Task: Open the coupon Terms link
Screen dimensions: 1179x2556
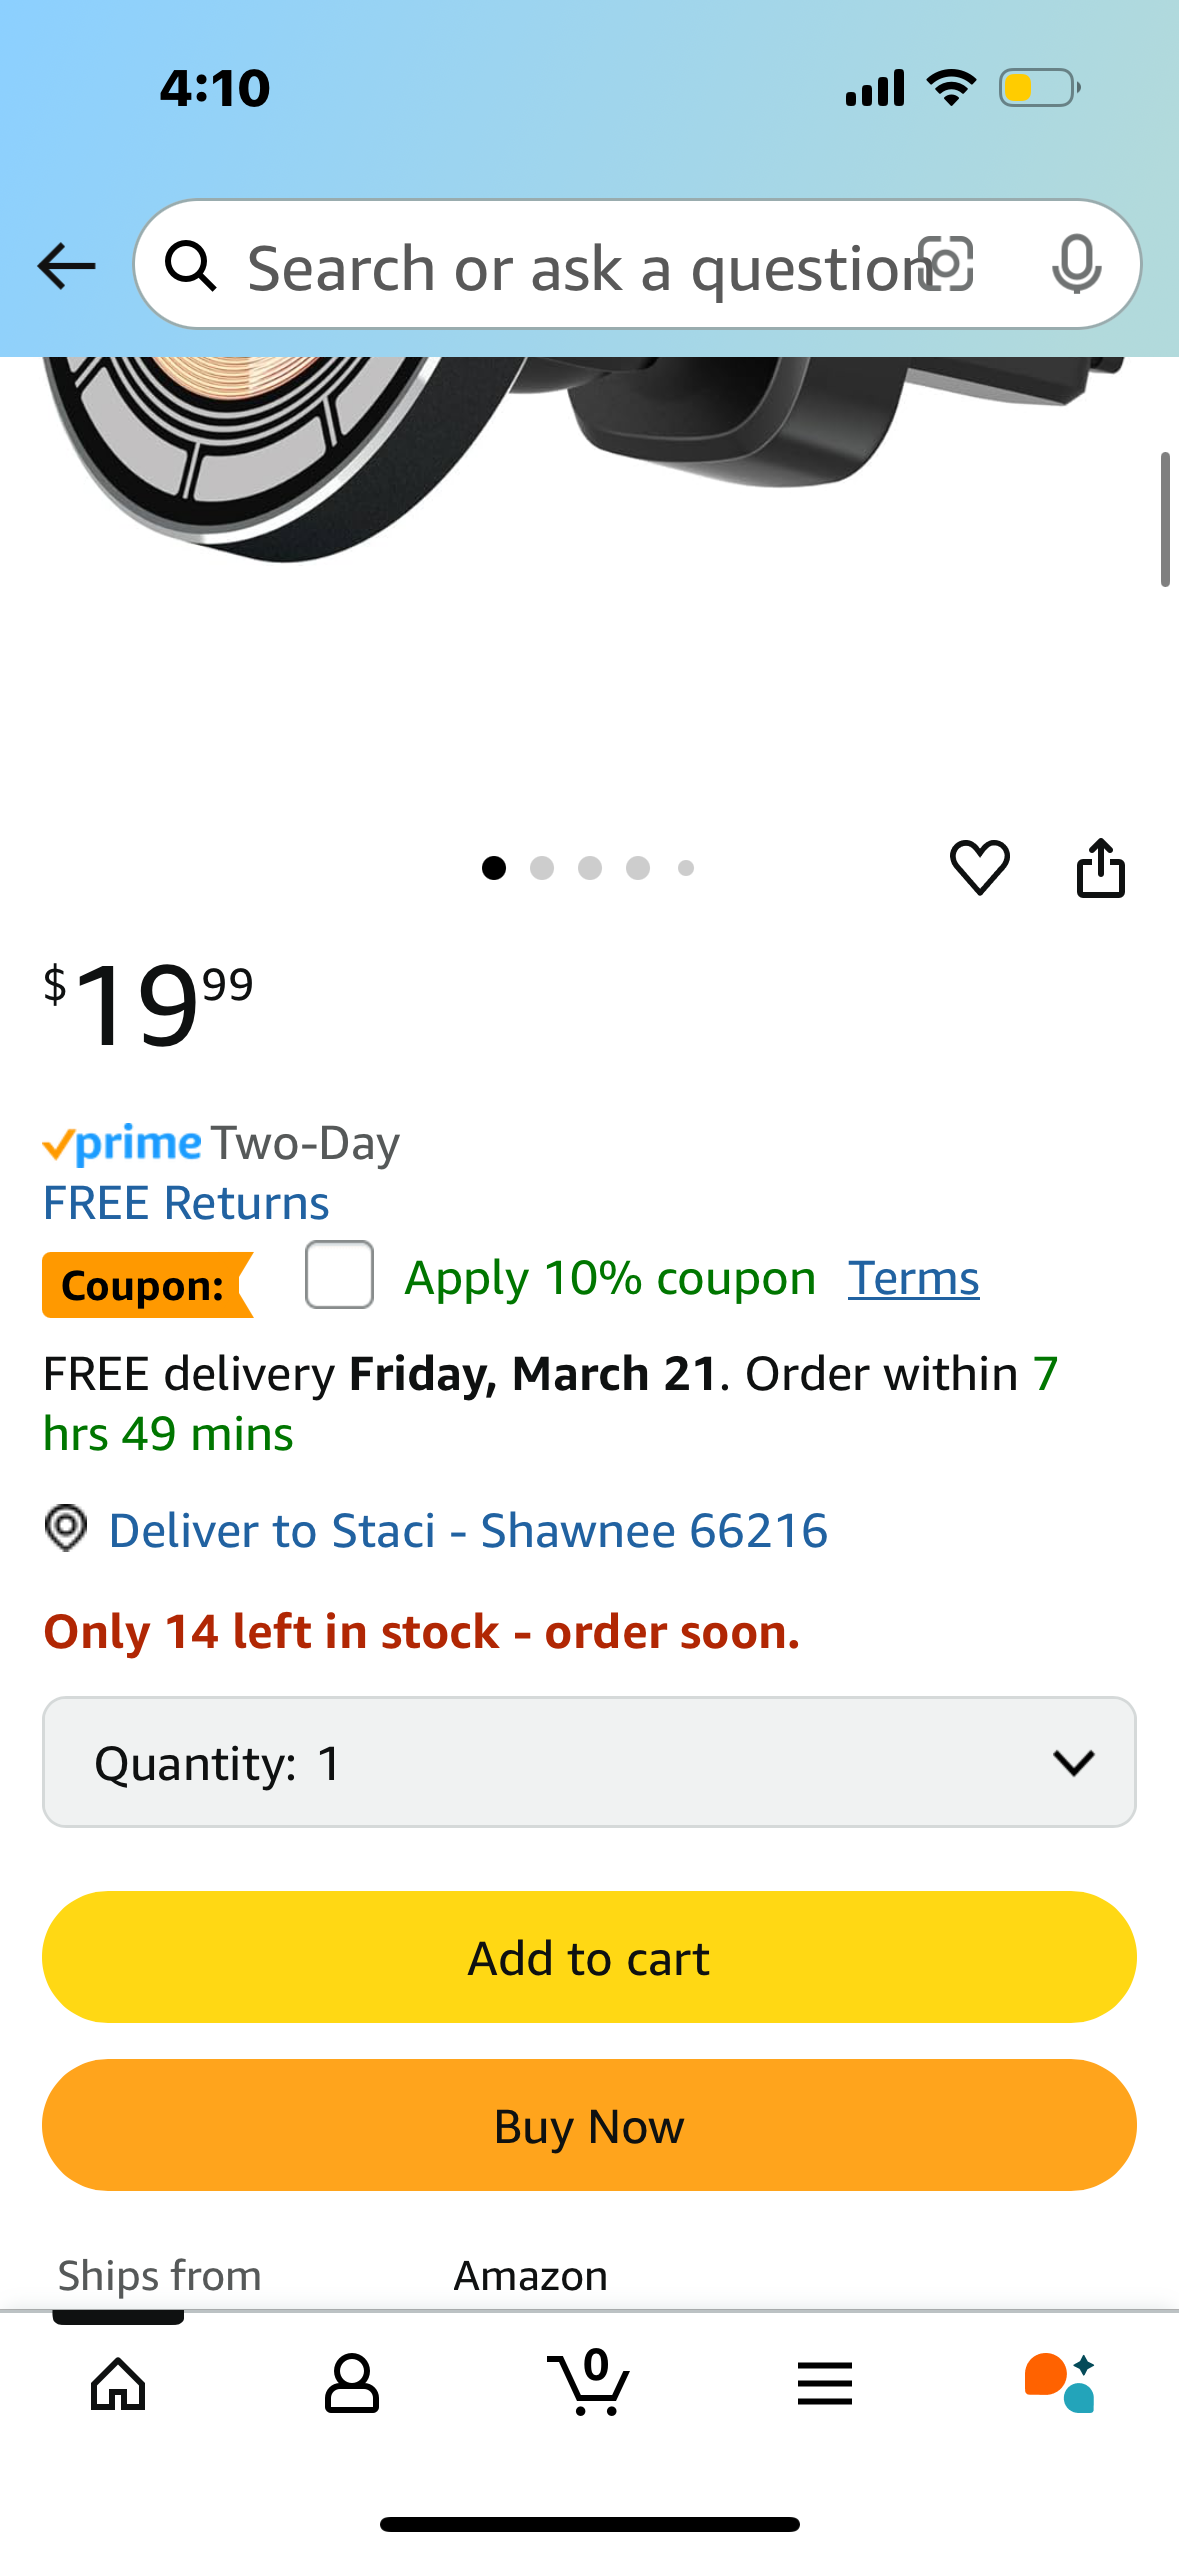Action: [914, 1278]
